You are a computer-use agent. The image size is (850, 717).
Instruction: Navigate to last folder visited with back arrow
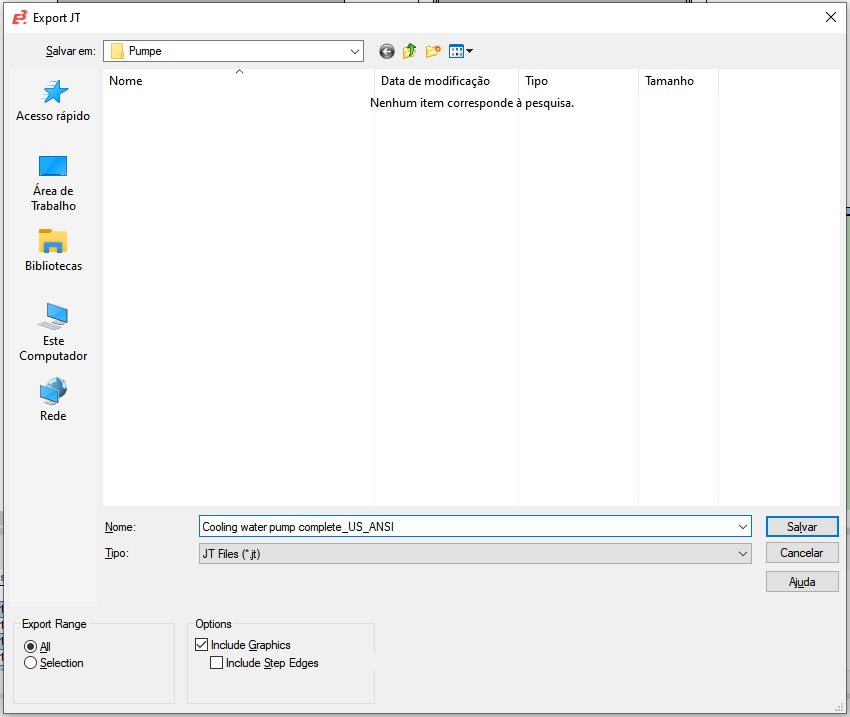pyautogui.click(x=386, y=51)
